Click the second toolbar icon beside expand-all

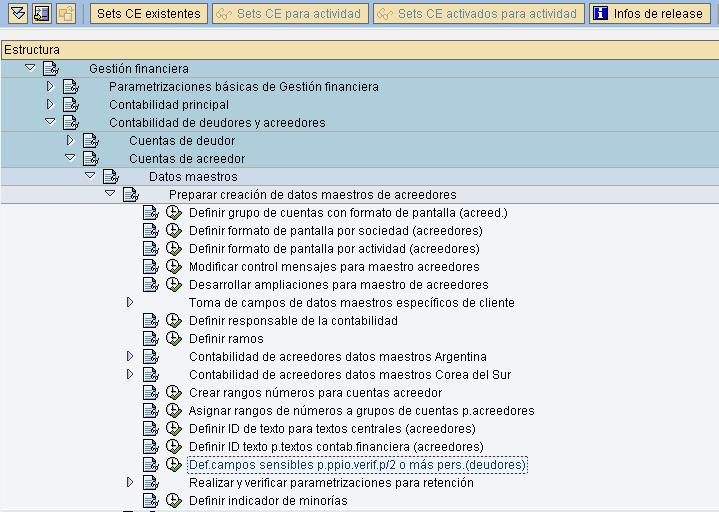(41, 13)
